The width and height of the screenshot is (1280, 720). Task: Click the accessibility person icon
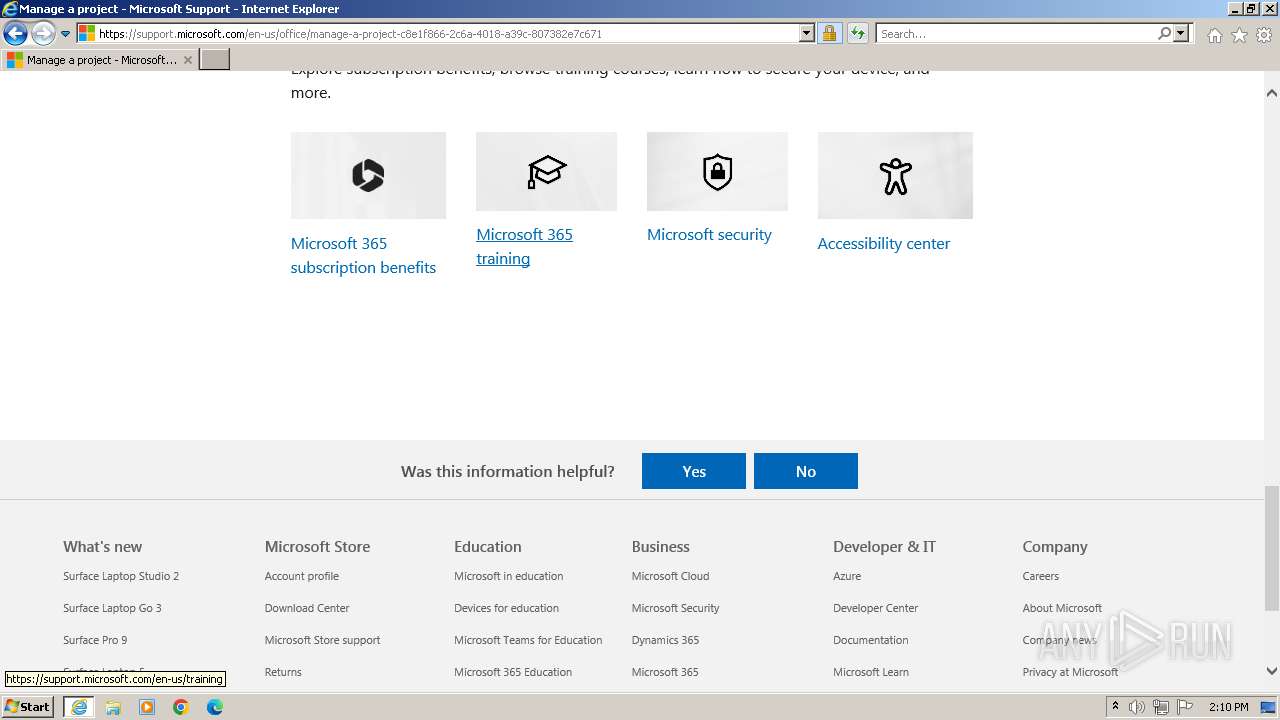click(x=895, y=175)
